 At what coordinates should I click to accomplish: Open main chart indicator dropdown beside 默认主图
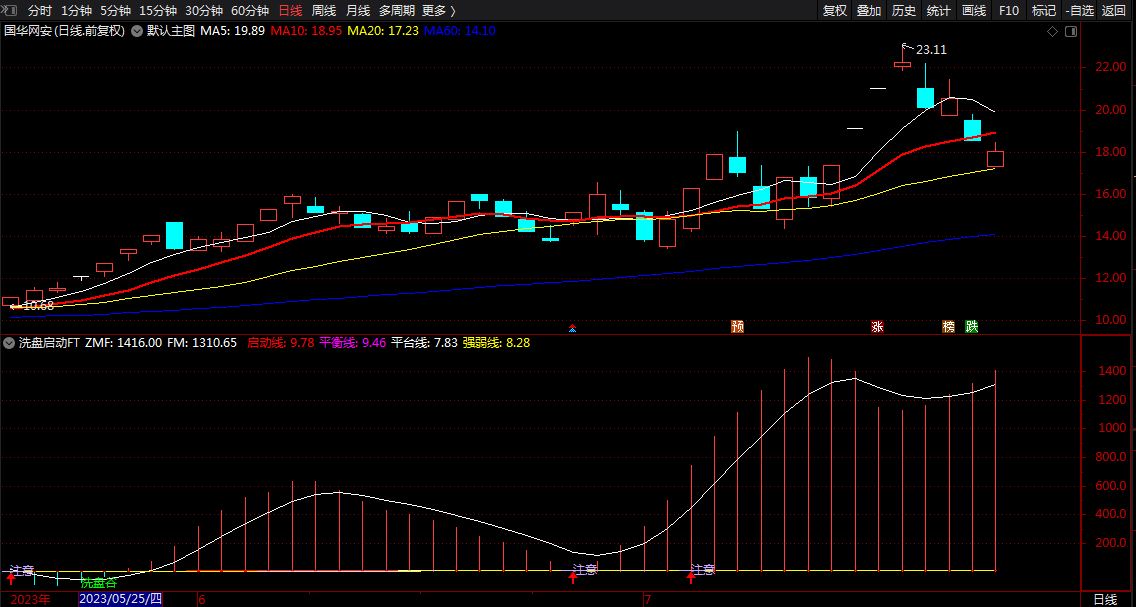coord(136,31)
